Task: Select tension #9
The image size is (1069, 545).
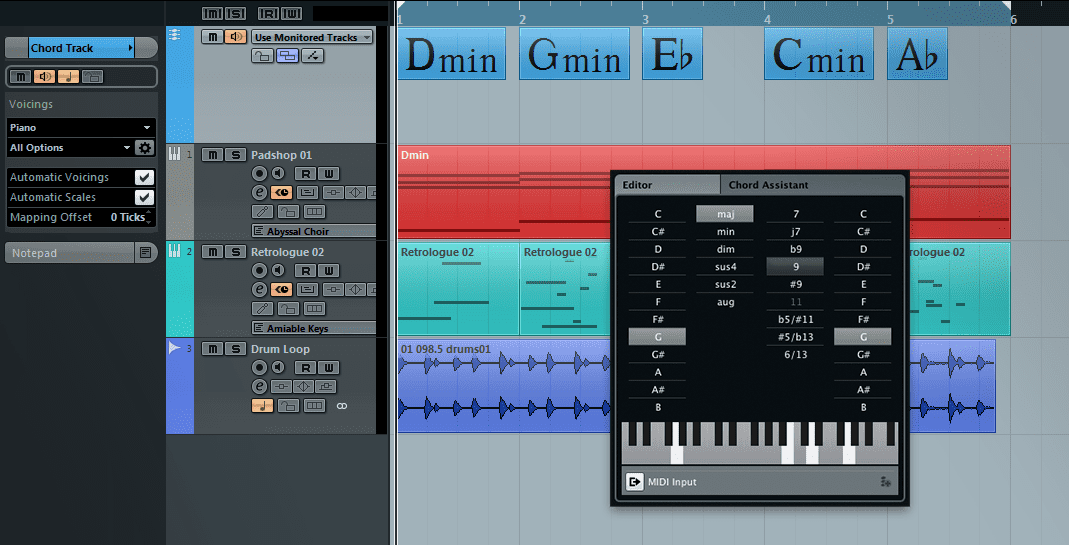Action: coord(796,284)
